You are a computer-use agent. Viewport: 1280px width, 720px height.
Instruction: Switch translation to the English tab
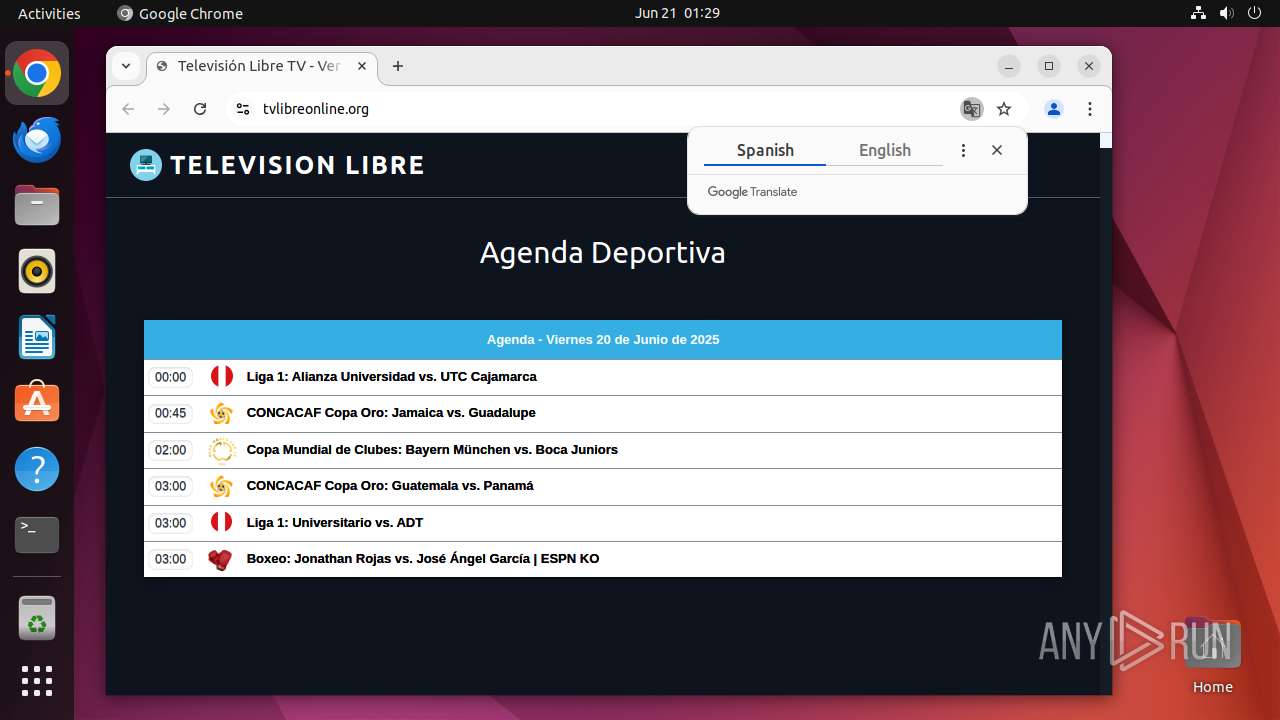[885, 150]
